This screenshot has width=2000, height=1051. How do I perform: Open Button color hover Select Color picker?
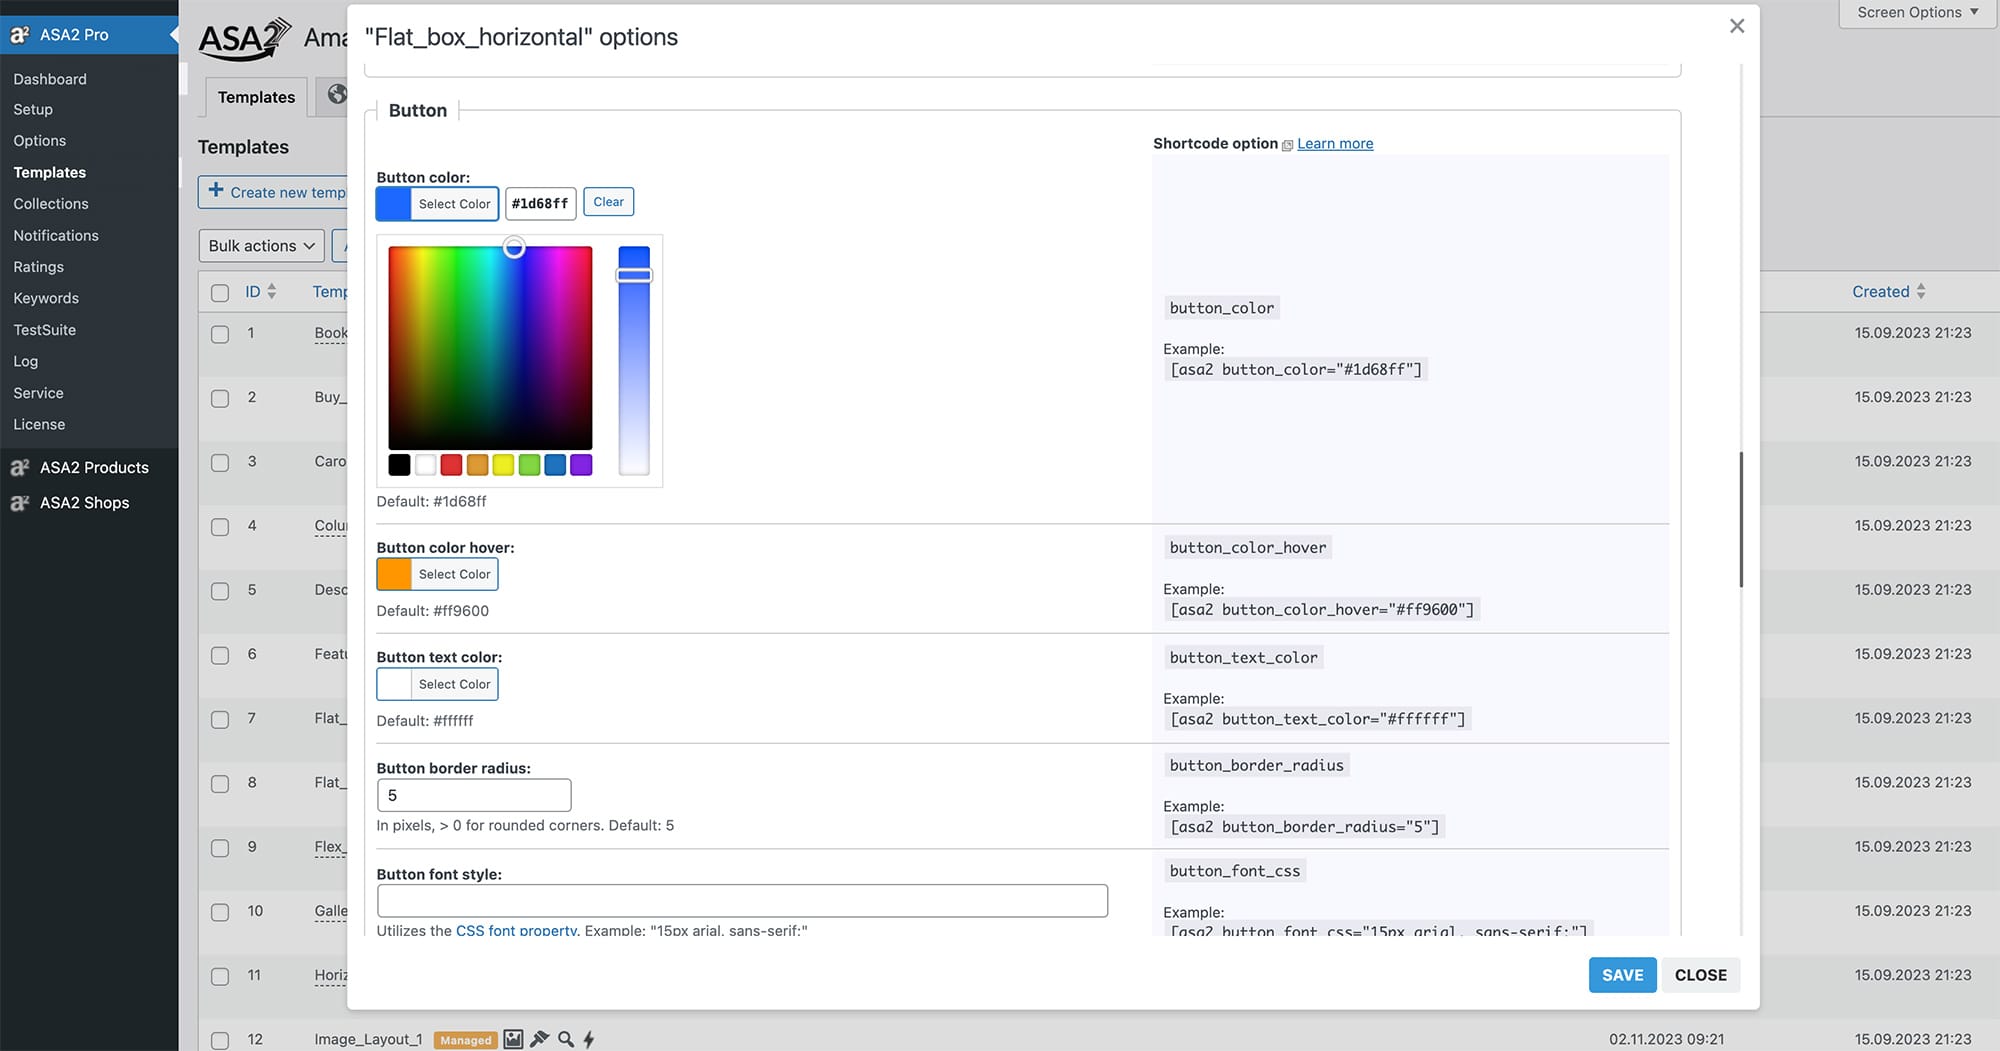pos(437,574)
